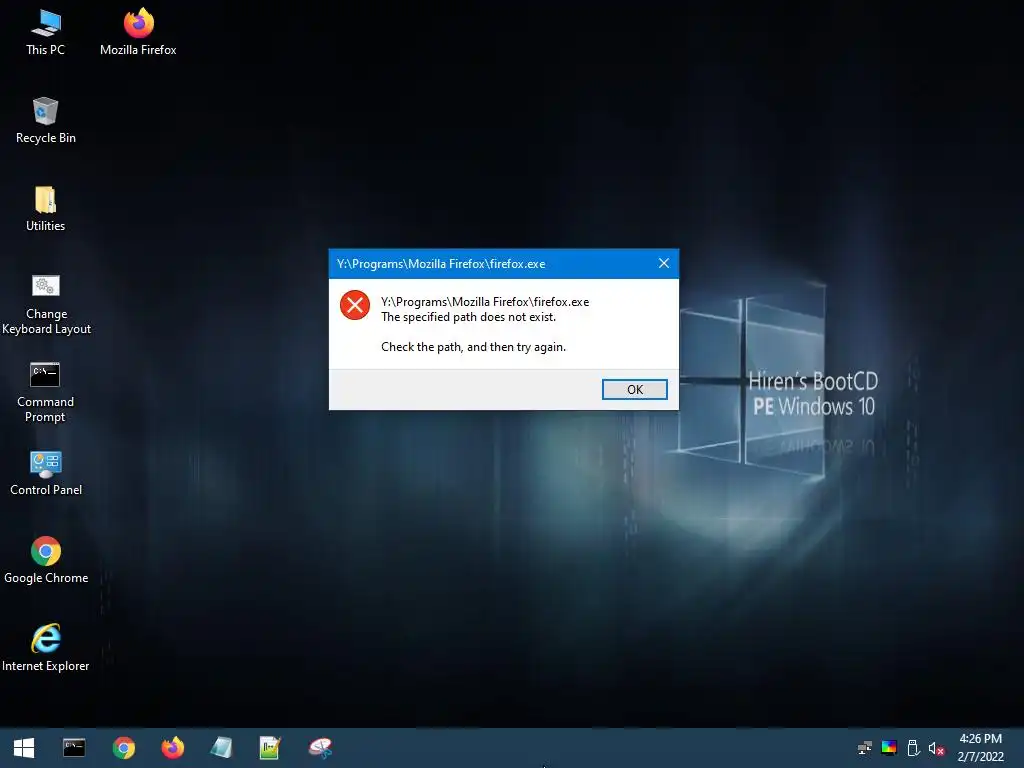The width and height of the screenshot is (1024, 768).
Task: Open the taskbar clock showing 4:26 PM
Action: point(980,748)
